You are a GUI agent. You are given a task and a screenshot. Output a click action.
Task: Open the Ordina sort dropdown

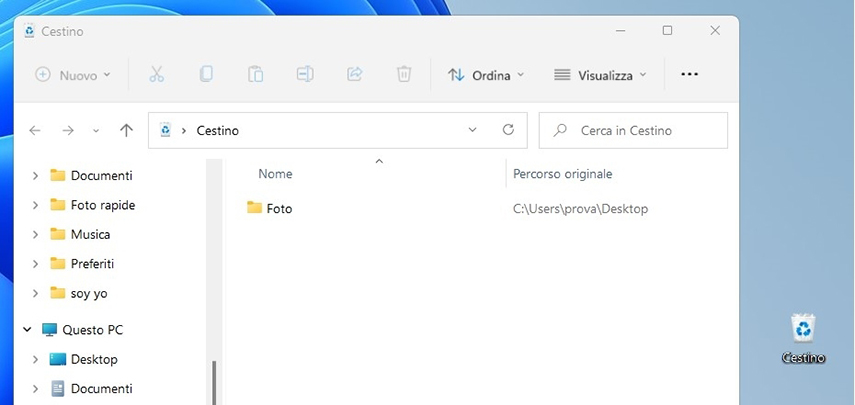click(485, 75)
